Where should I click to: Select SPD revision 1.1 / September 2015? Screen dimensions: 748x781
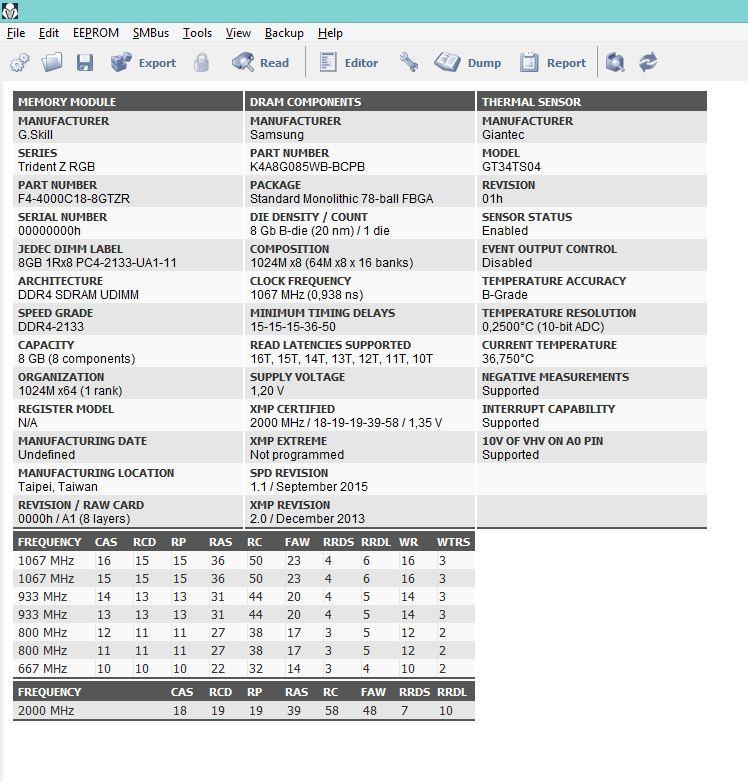(x=309, y=487)
